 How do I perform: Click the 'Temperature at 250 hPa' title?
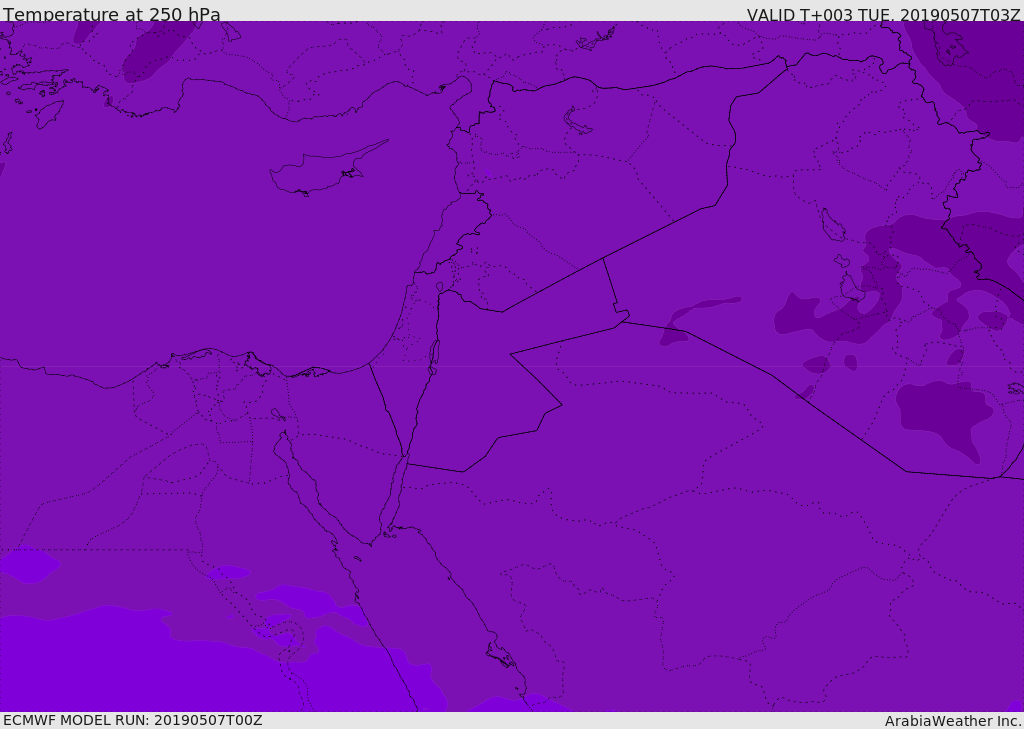click(111, 15)
